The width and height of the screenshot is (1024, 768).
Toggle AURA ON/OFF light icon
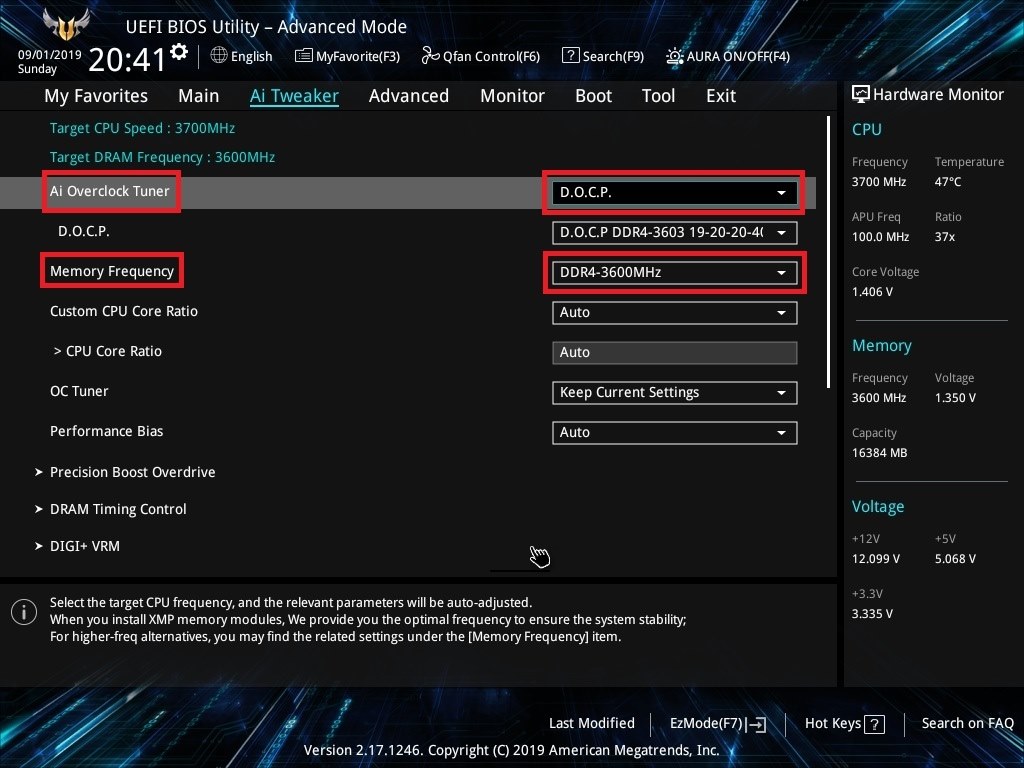675,56
